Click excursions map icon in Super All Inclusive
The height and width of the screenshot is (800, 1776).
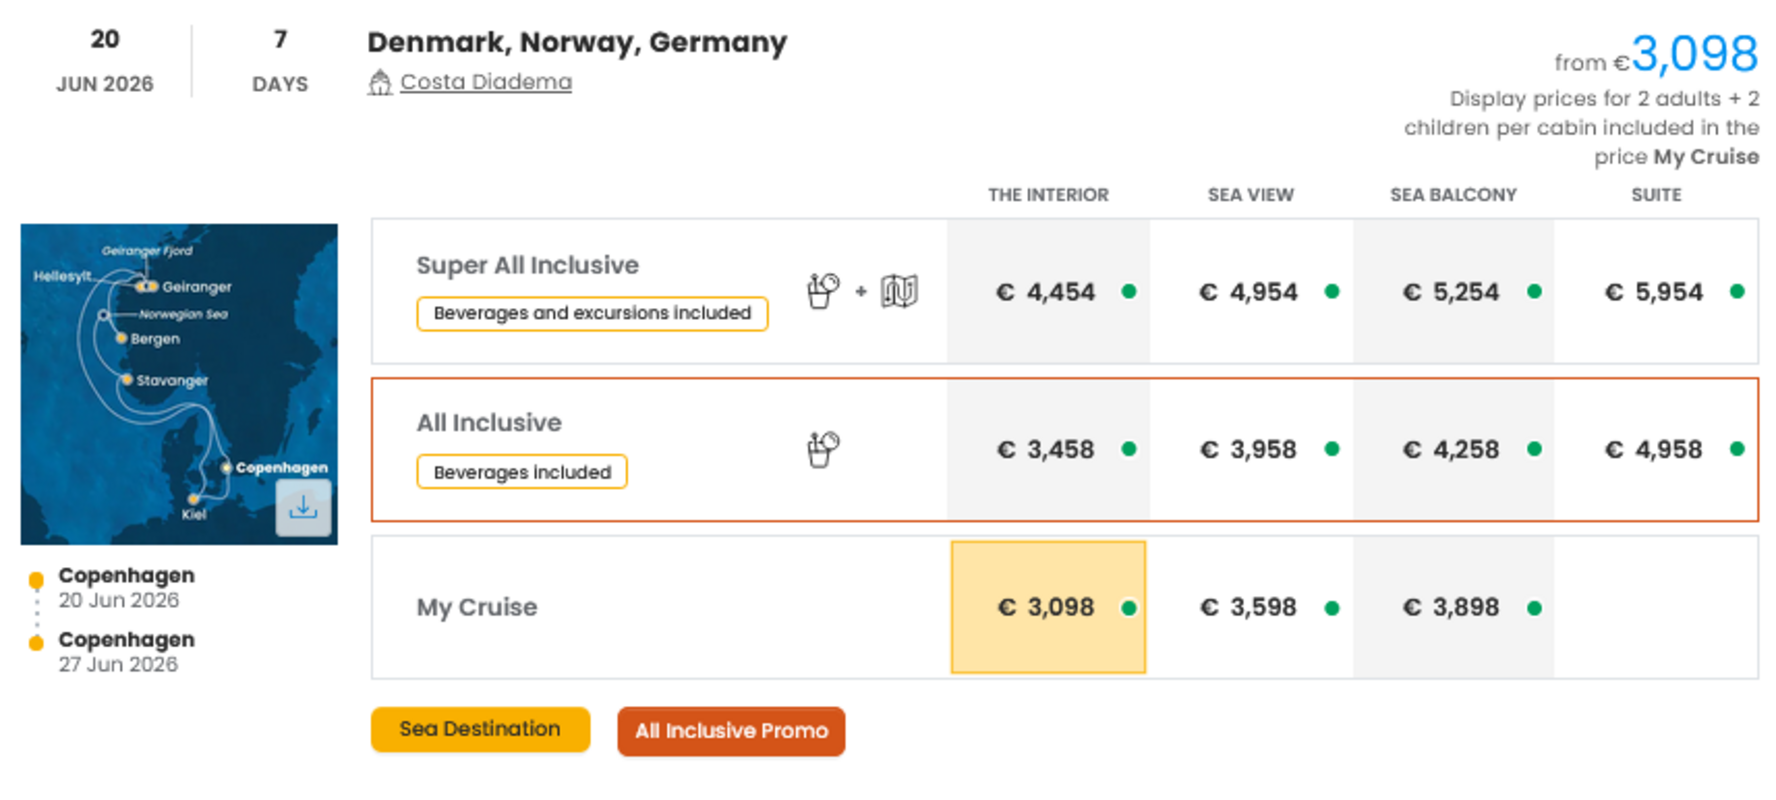(x=899, y=291)
